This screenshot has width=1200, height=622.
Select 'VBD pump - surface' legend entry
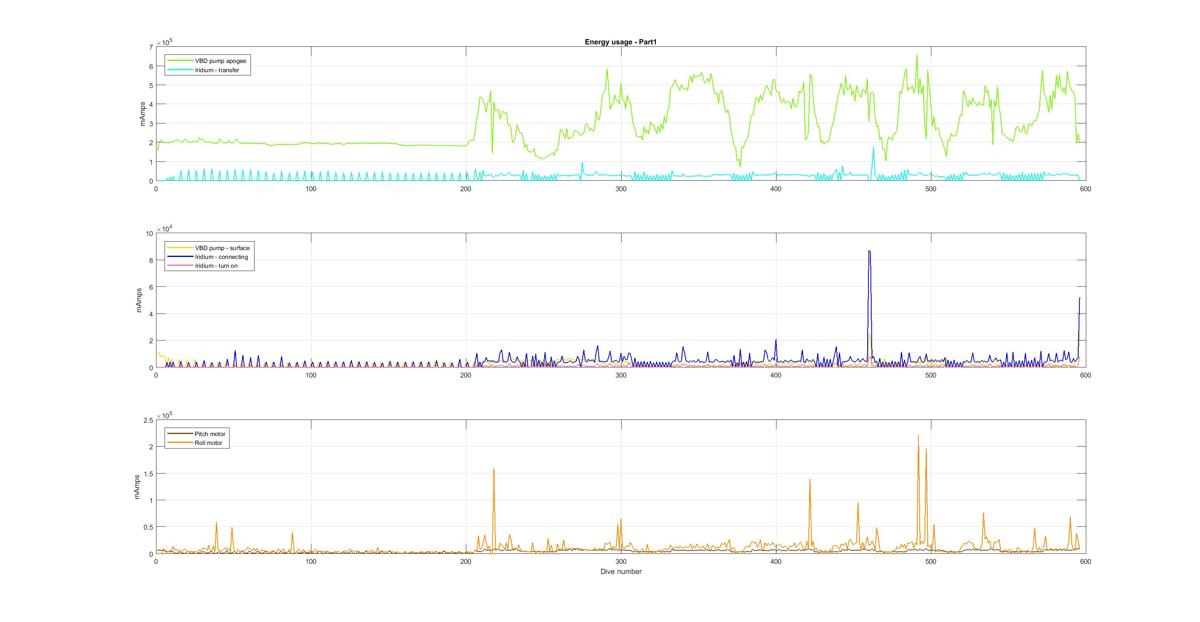pyautogui.click(x=222, y=247)
